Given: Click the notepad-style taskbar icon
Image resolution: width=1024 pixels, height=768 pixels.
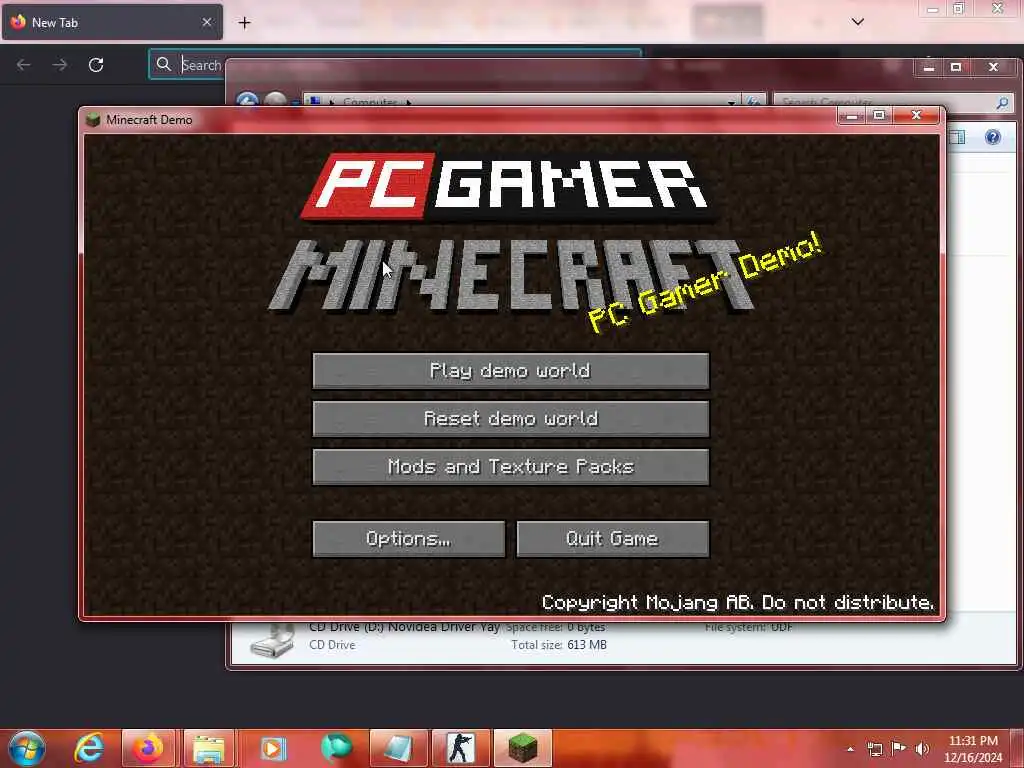Looking at the screenshot, I should coord(398,748).
